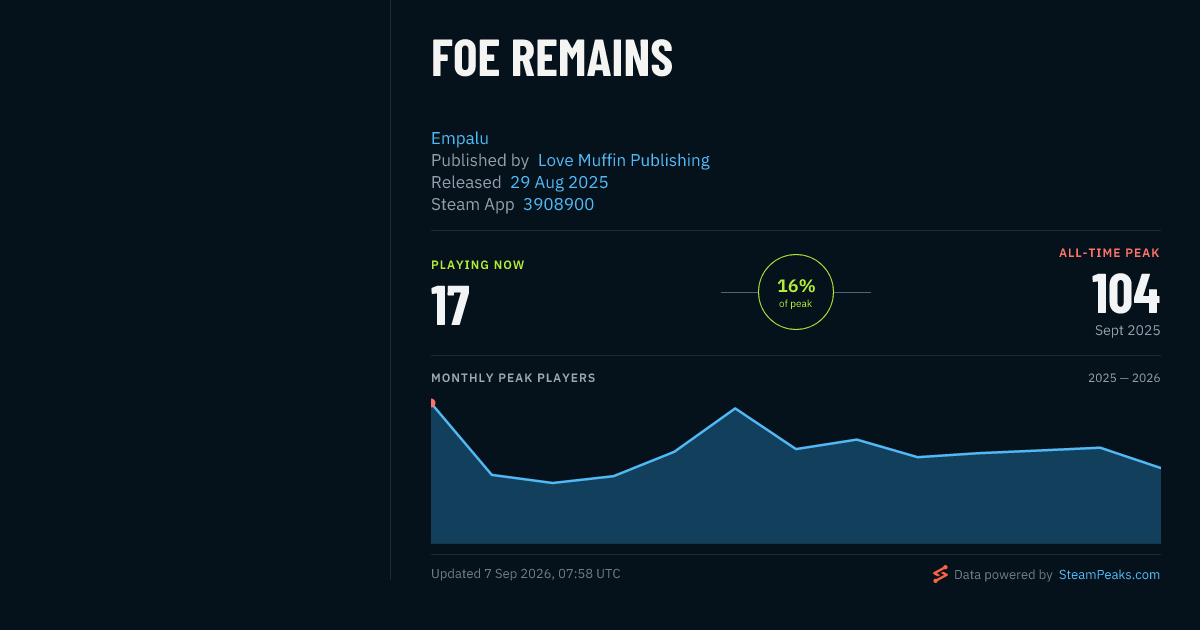Click the 2025 — 2026 range label
Viewport: 1200px width, 630px height.
(1124, 378)
